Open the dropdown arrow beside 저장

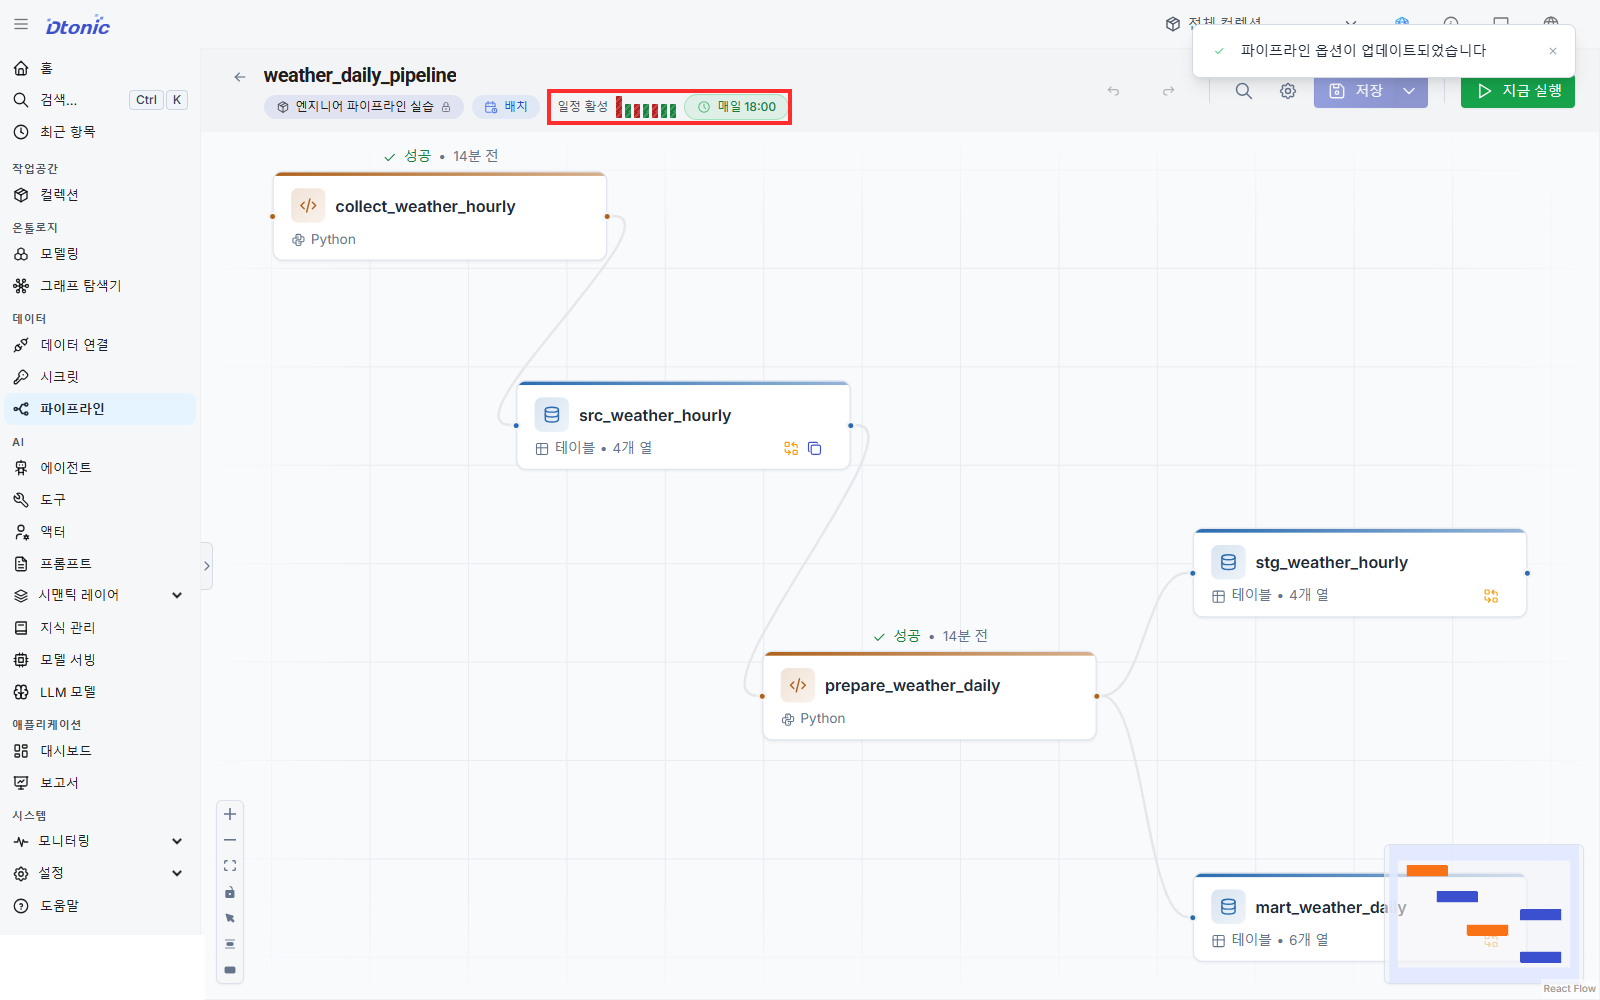pyautogui.click(x=1409, y=91)
